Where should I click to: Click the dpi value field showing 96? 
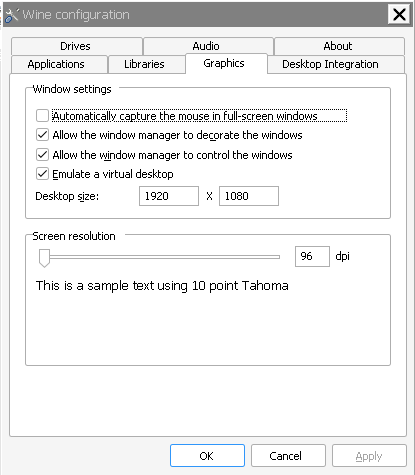tap(312, 256)
